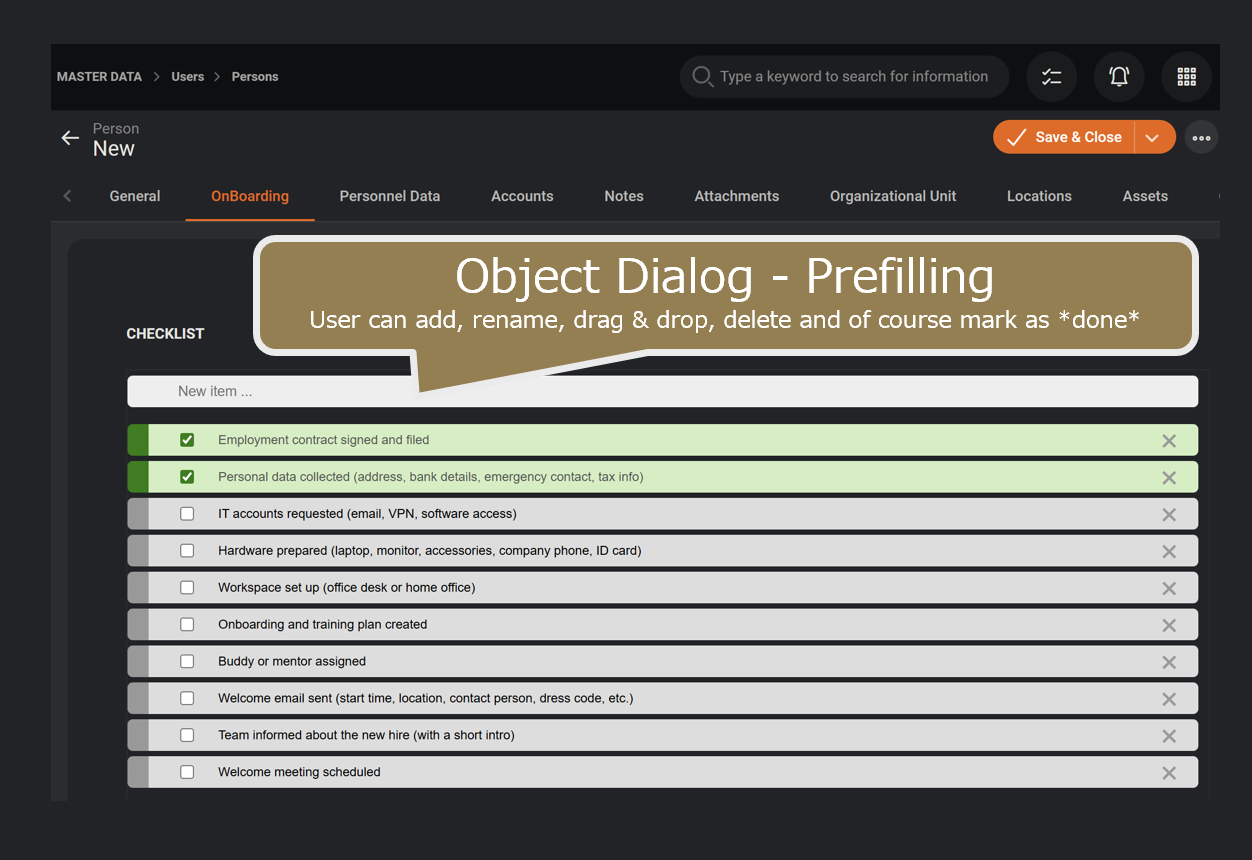Open the task checklist icon in header
Image resolution: width=1252 pixels, height=860 pixels.
[x=1052, y=77]
